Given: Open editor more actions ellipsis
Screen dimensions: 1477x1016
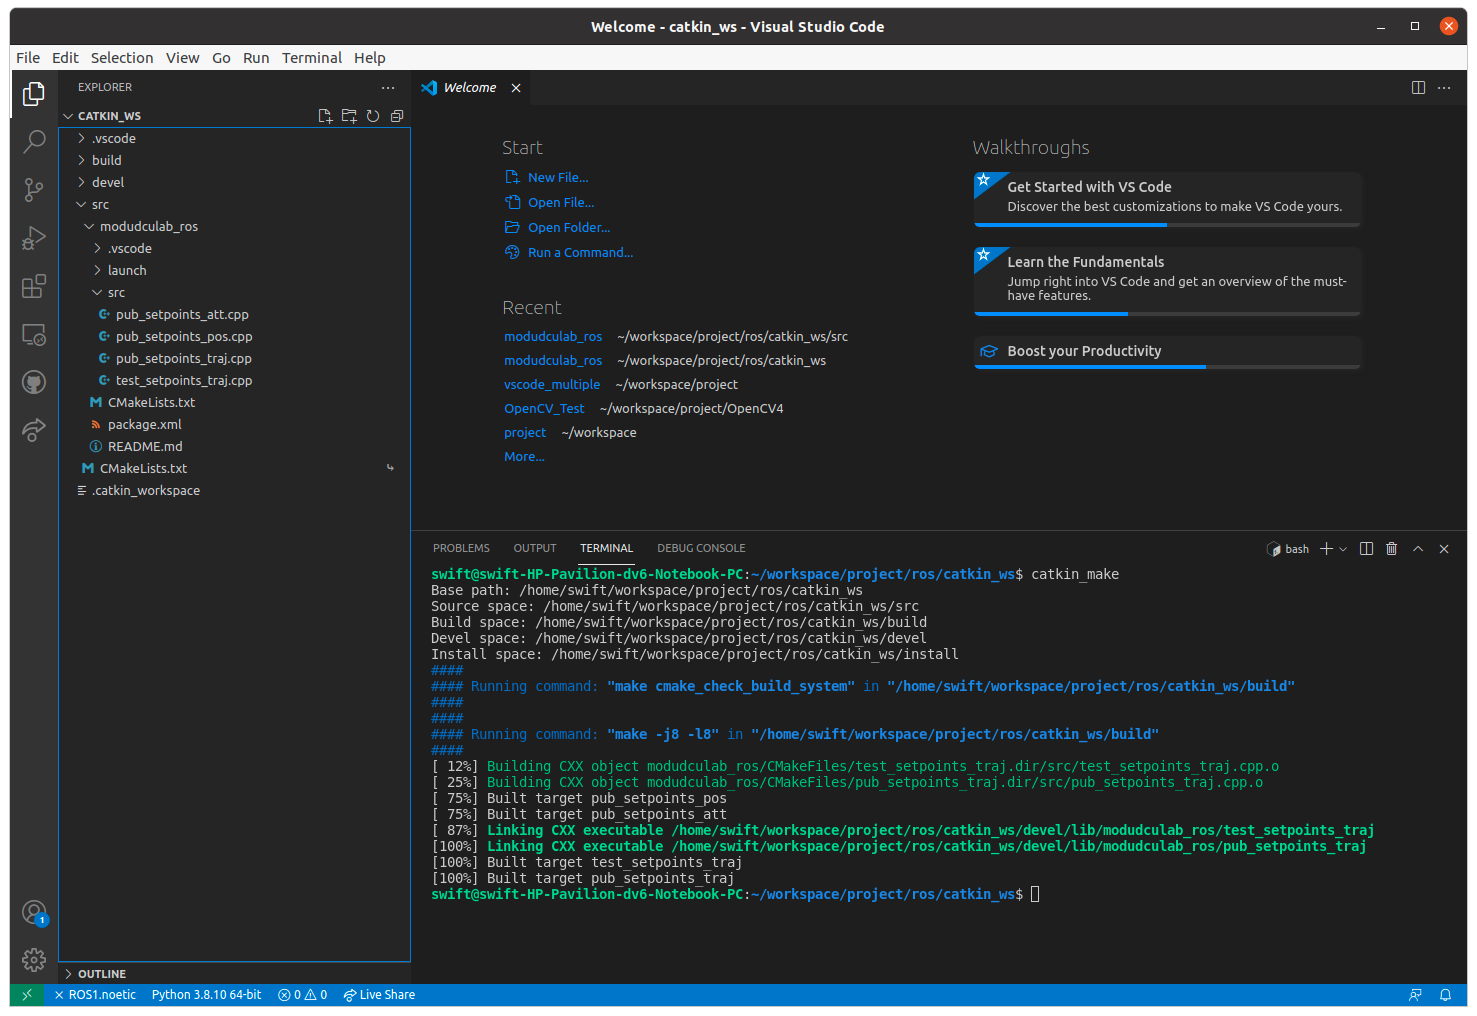Looking at the screenshot, I should pos(1444,88).
